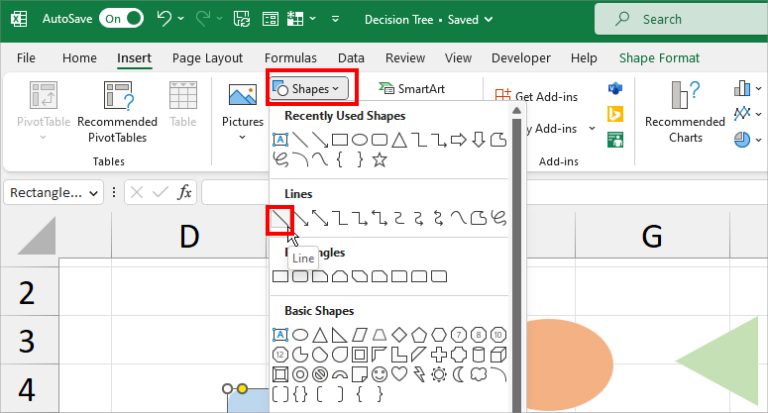Choose the Line shape under Lines
Viewport: 768px width, 413px height.
pos(280,219)
